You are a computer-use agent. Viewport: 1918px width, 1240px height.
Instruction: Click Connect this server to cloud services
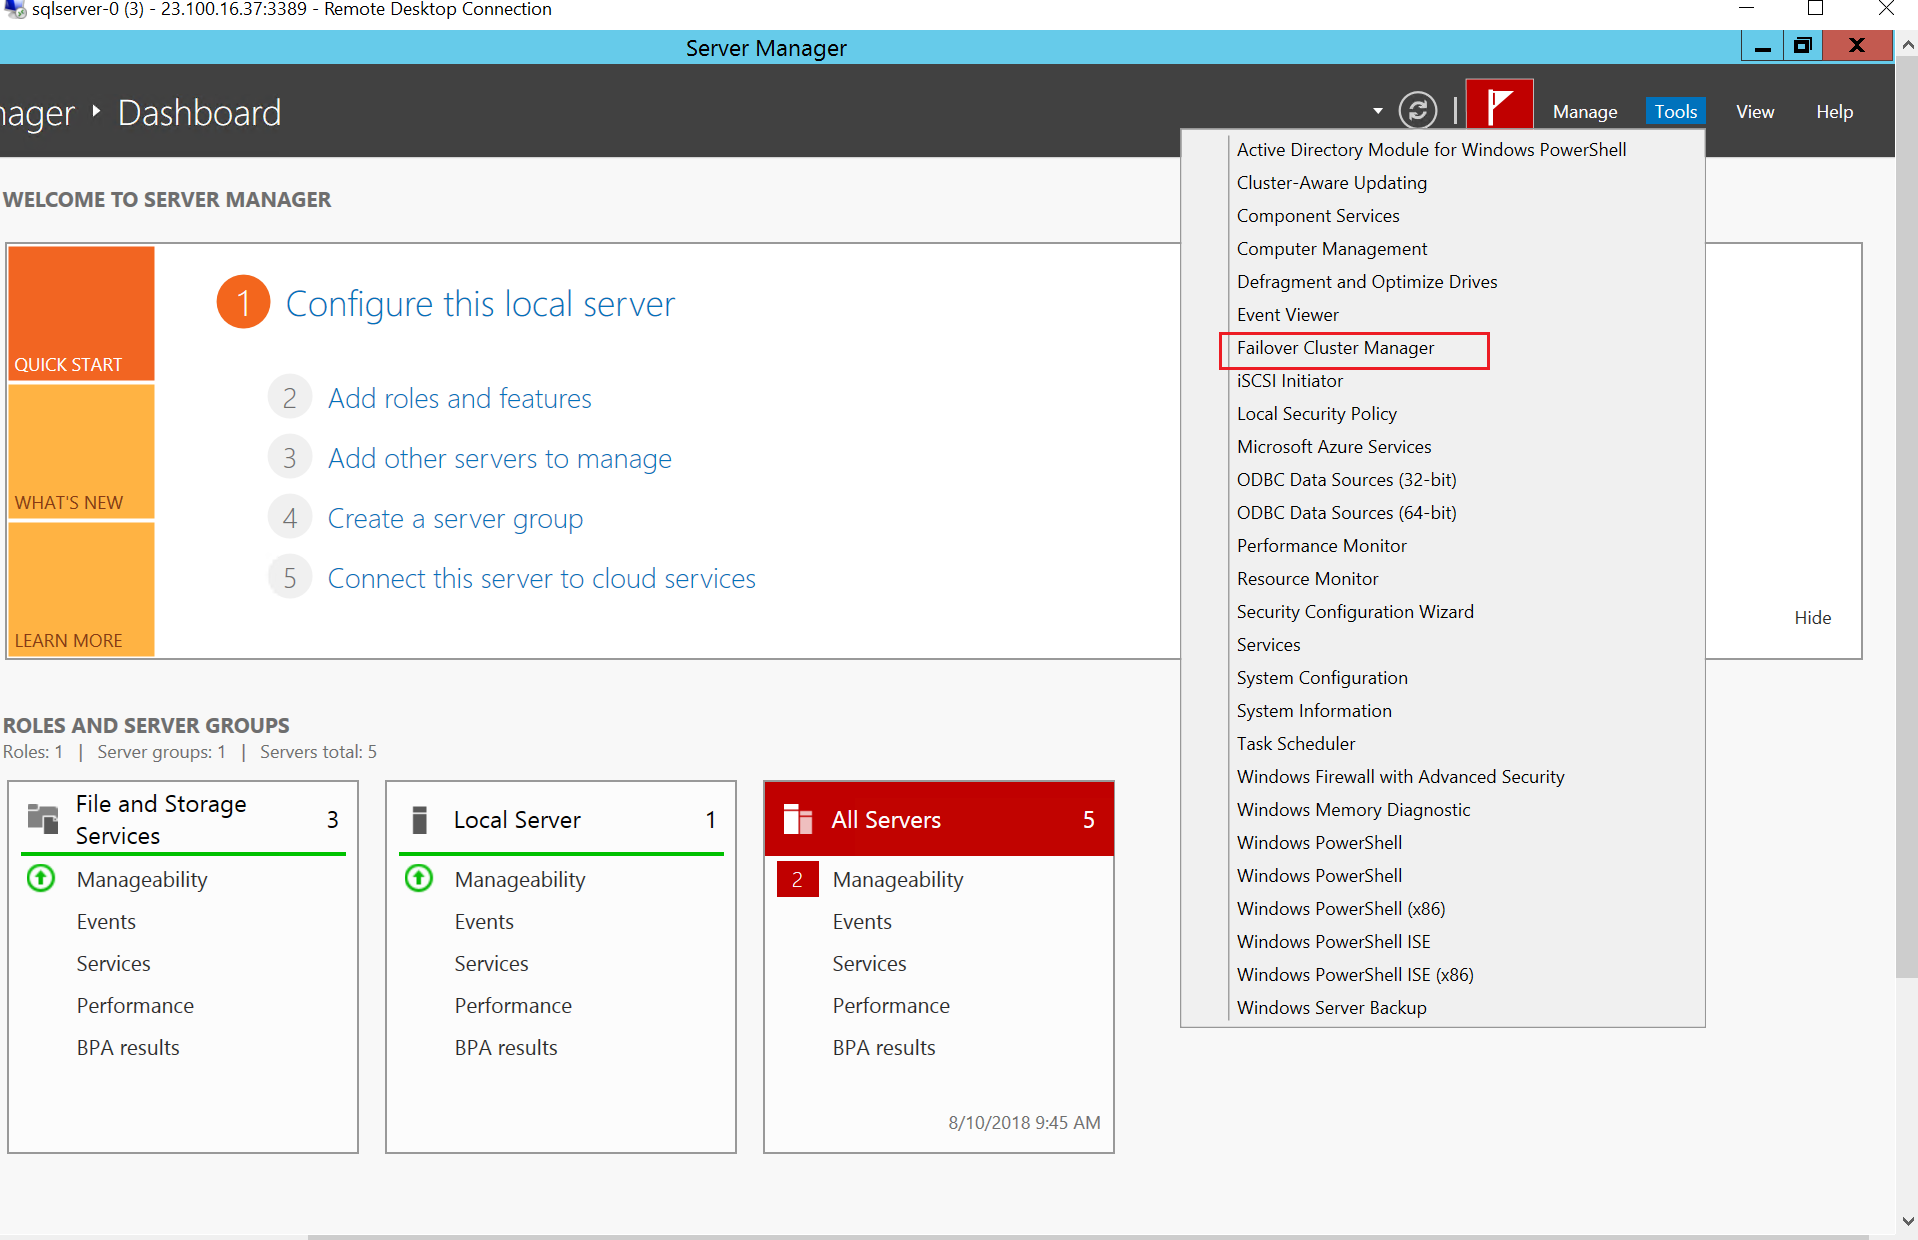click(x=541, y=578)
